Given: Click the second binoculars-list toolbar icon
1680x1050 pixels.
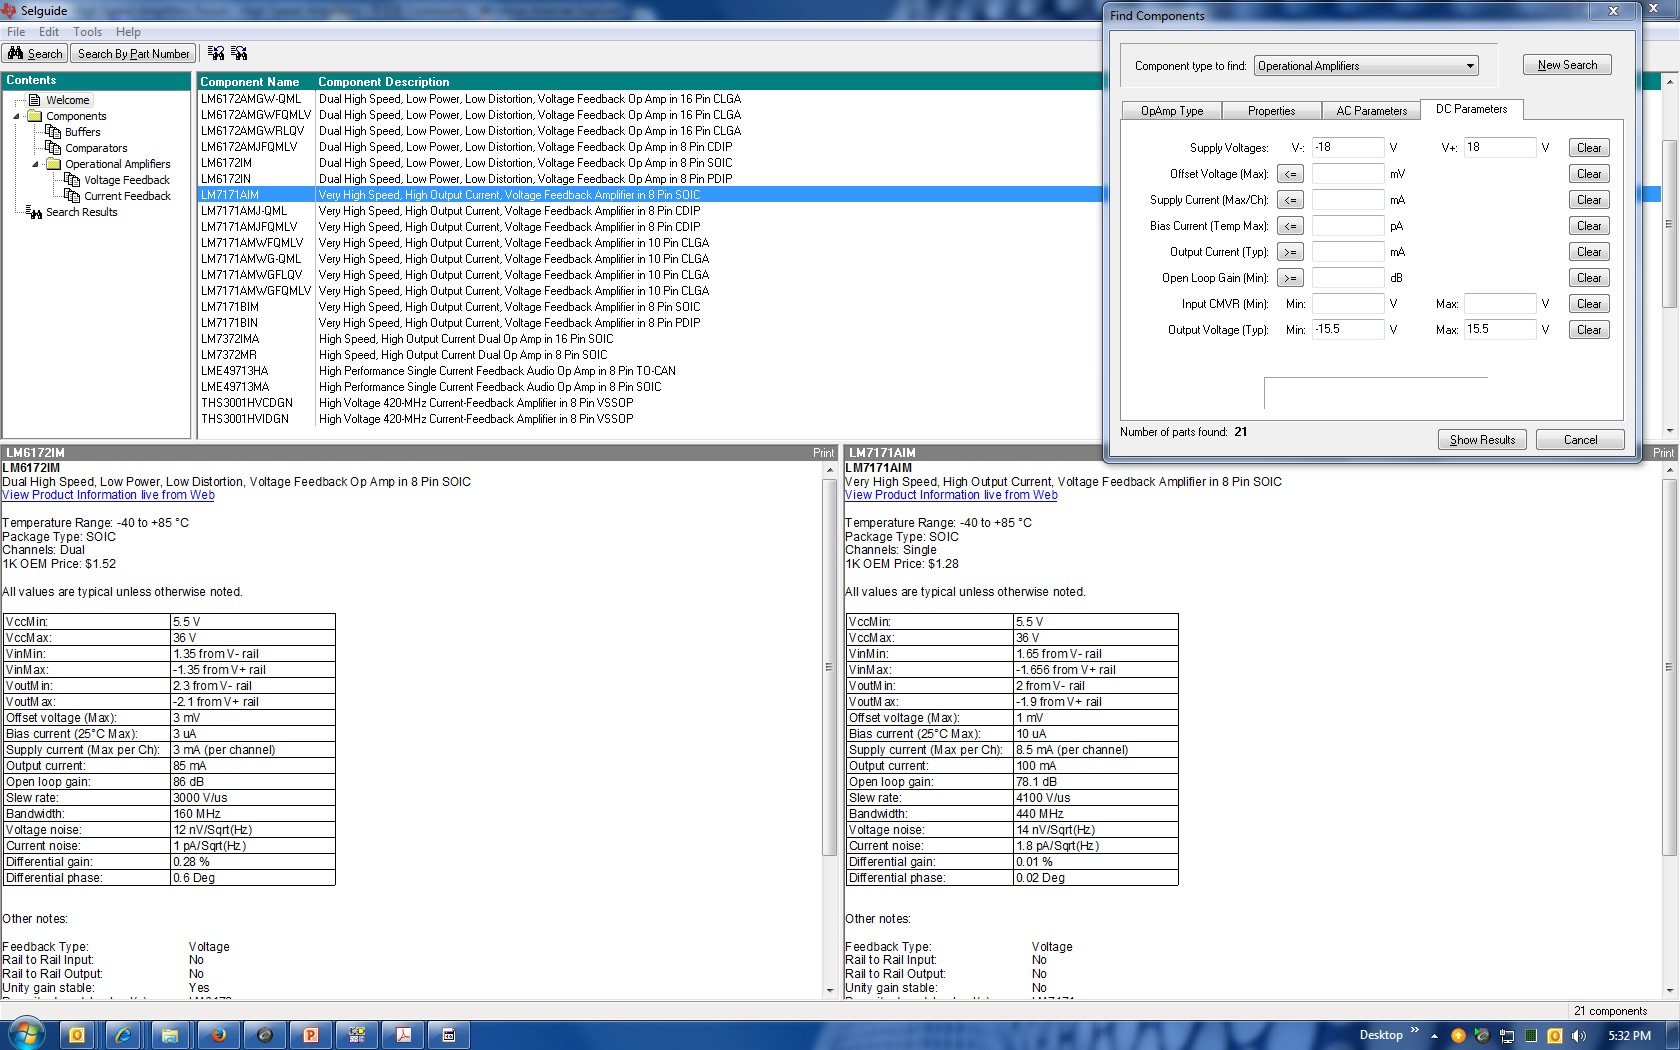Looking at the screenshot, I should 239,54.
